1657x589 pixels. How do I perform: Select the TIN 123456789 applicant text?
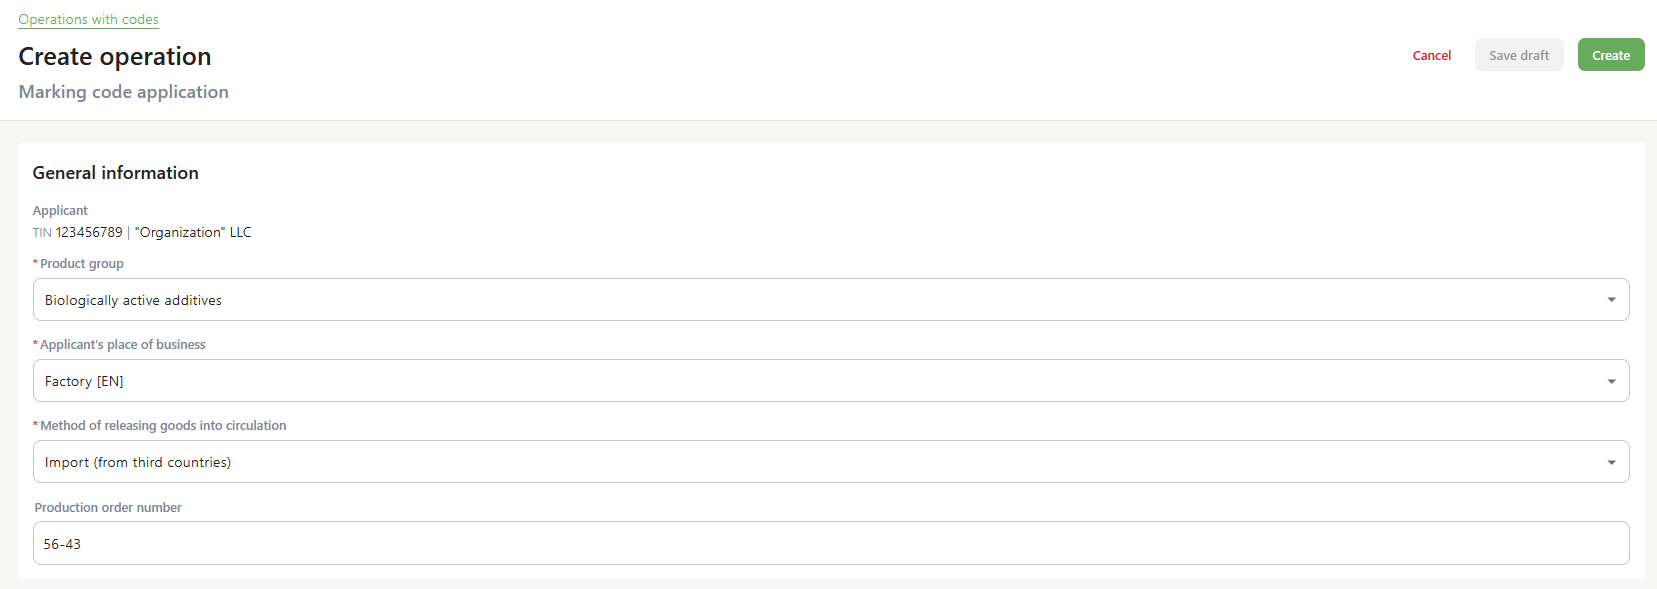[77, 232]
